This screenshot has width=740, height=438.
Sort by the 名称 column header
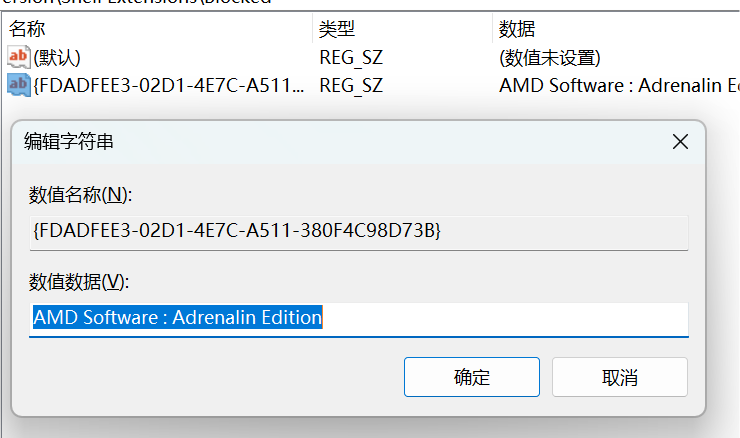tap(28, 29)
